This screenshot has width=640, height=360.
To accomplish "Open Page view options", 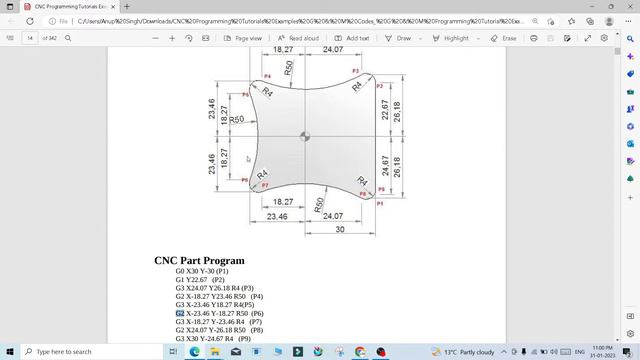I will point(243,38).
